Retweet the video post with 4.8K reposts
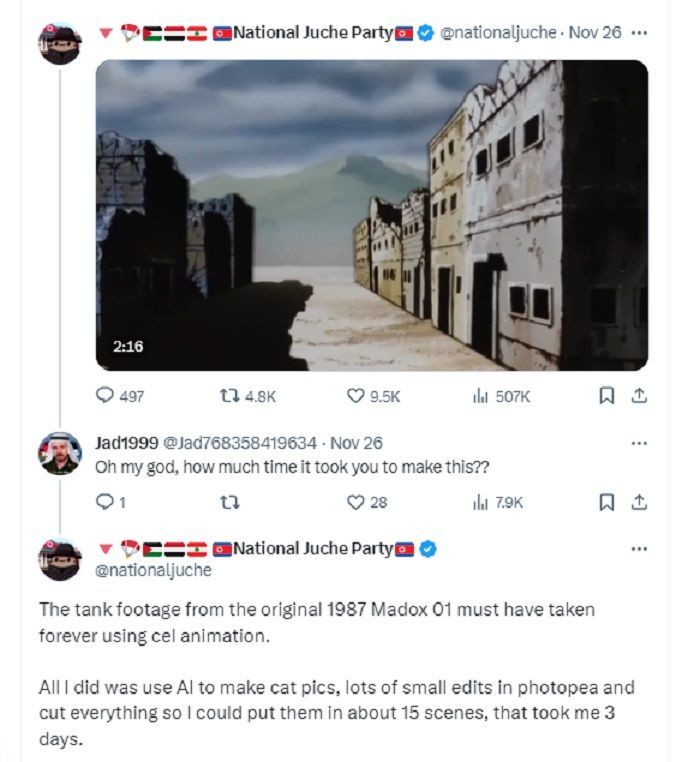Screen dimensions: 700x762 (248, 396)
